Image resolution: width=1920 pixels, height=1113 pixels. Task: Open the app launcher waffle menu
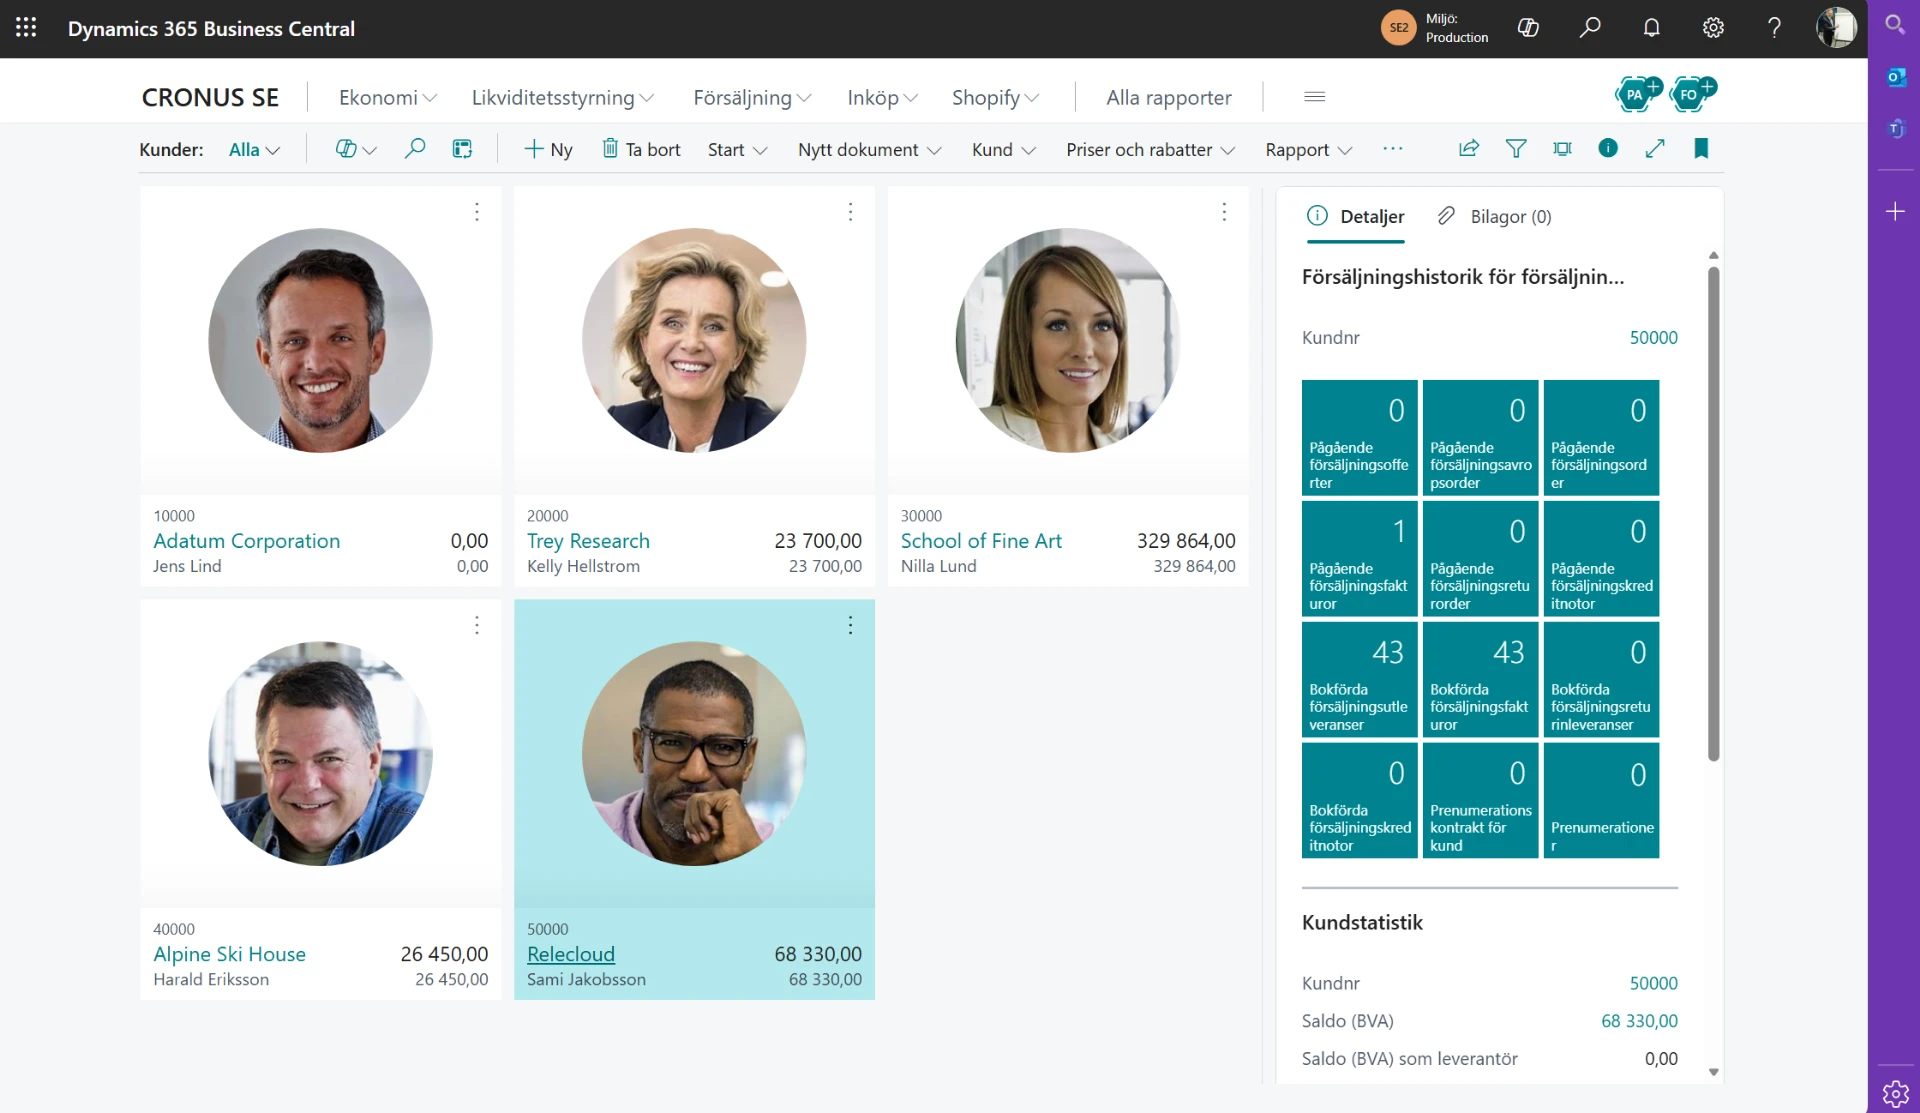26,28
